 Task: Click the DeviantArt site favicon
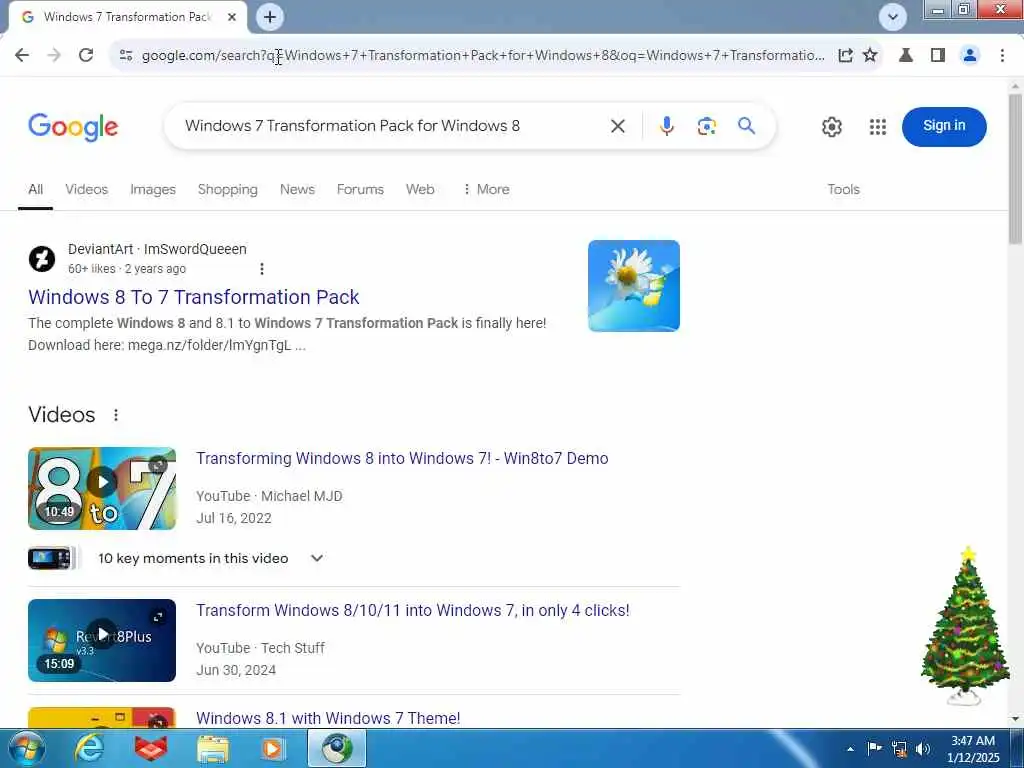[42, 259]
